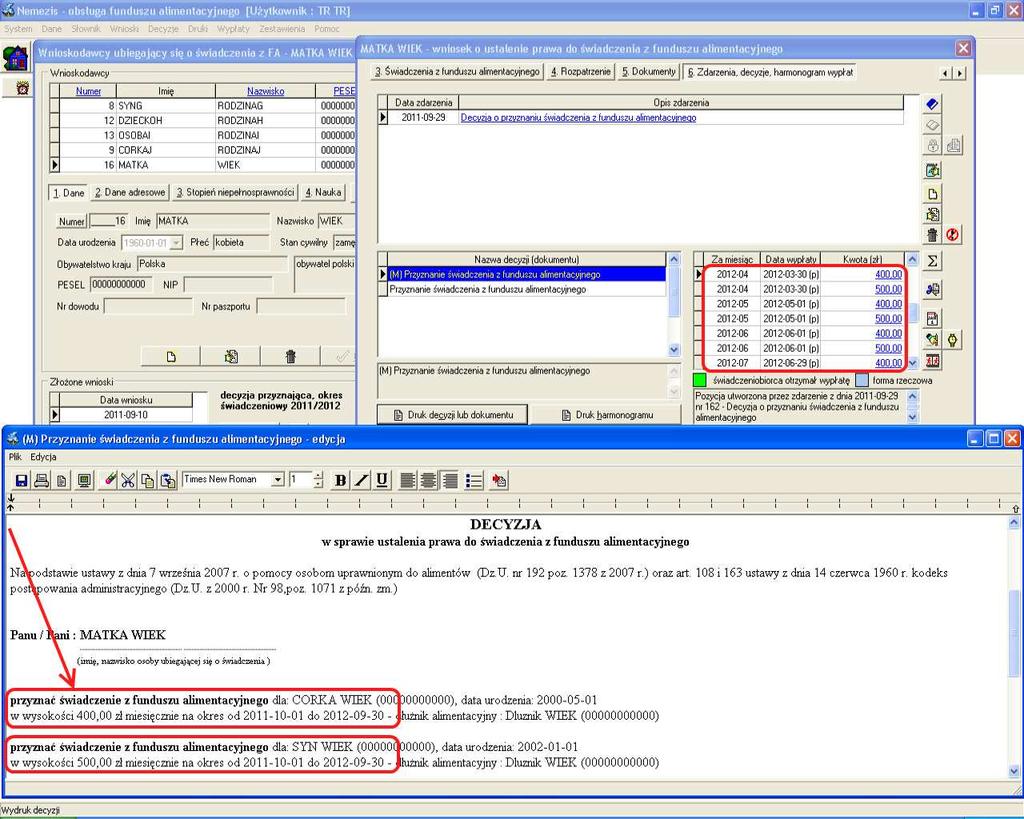This screenshot has height=819, width=1024.
Task: Click the page icon next to the printer
Action: (x=62, y=481)
